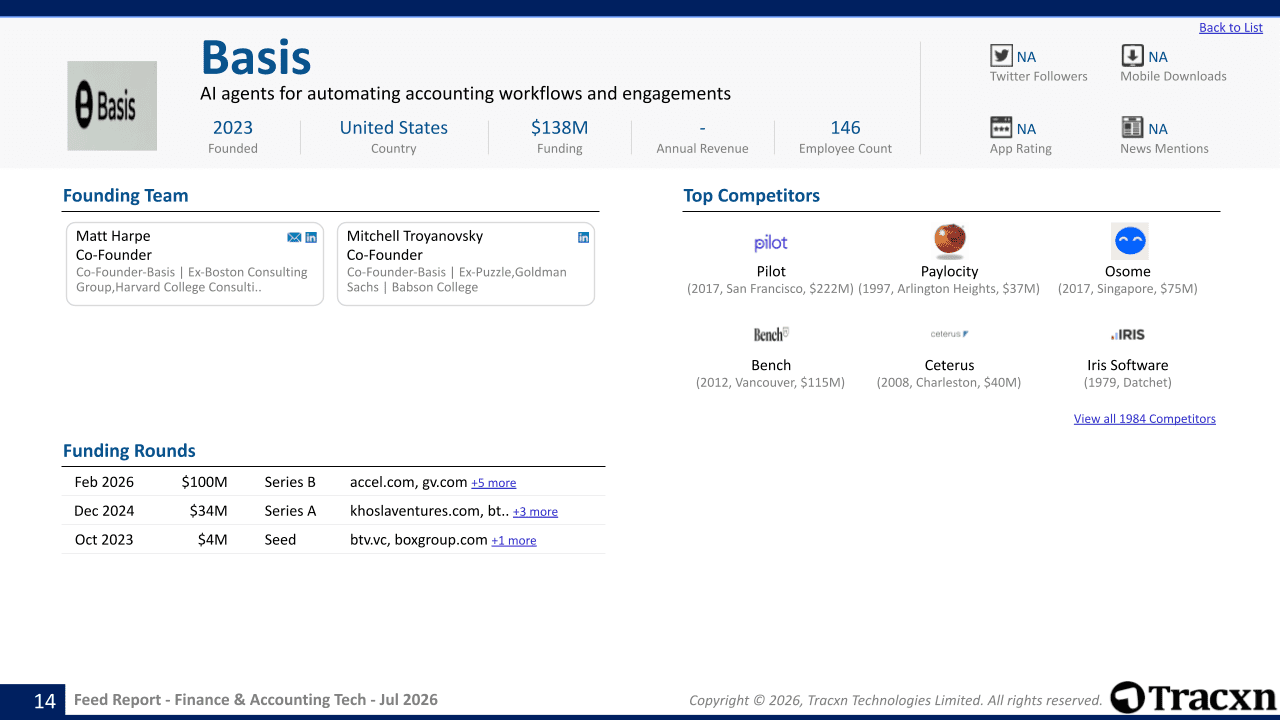
Task: Click the Ceterus competitor logo
Action: [x=949, y=334]
